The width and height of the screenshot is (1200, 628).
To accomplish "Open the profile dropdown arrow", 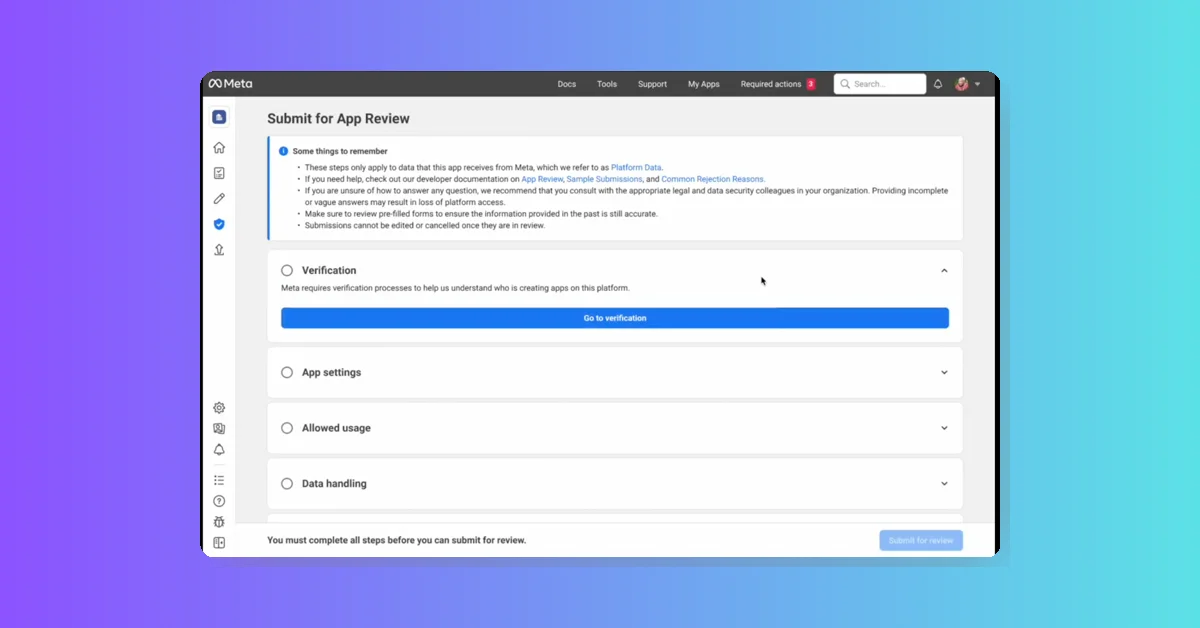I will [x=977, y=84].
